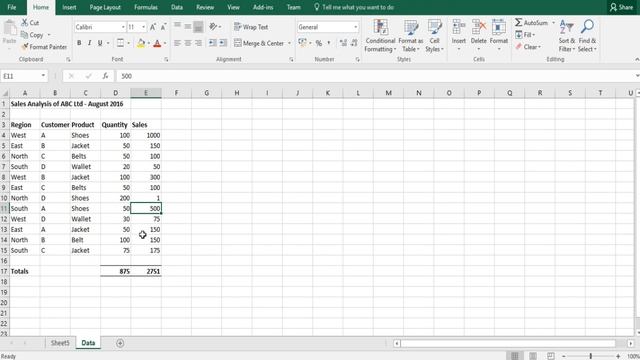The image size is (640, 360).
Task: Open Cell Styles gallery
Action: click(434, 36)
